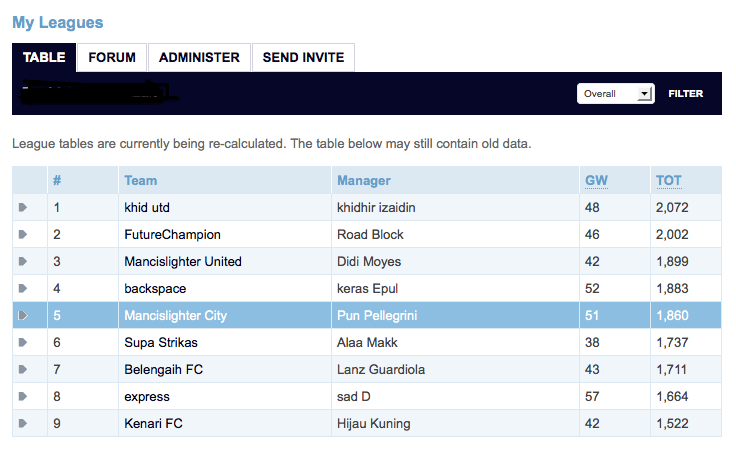Image resolution: width=736 pixels, height=457 pixels.
Task: Click the arrow icon next to Belengaih FC
Action: 23,369
